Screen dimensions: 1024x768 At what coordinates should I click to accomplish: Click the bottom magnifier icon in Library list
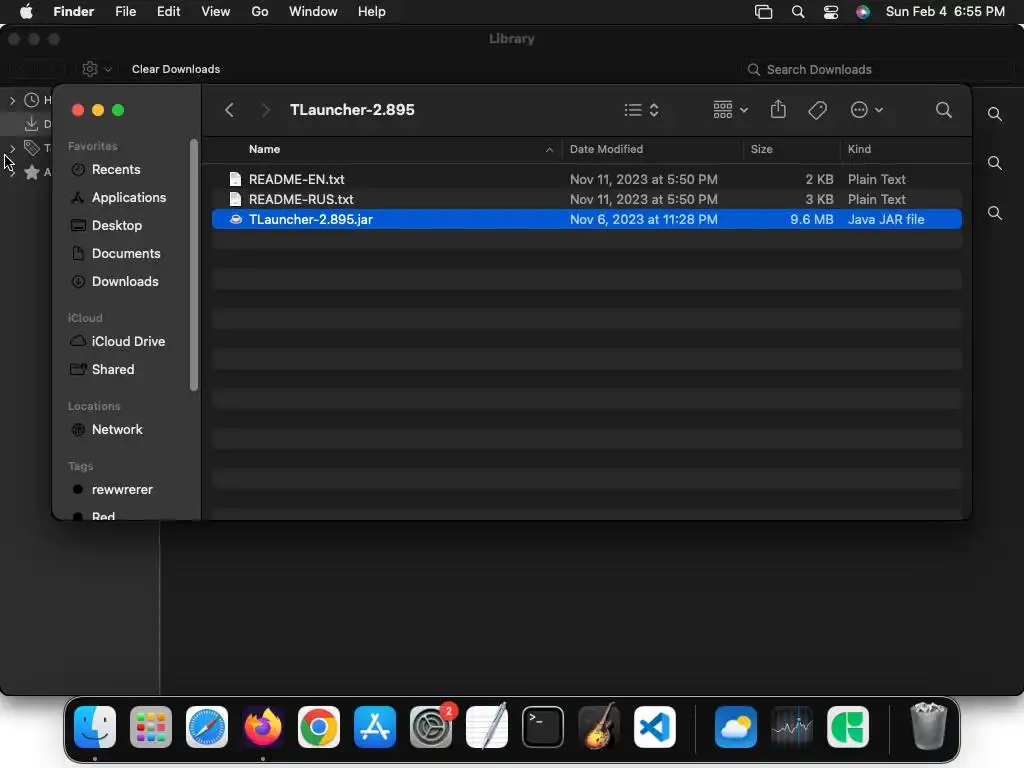[995, 213]
